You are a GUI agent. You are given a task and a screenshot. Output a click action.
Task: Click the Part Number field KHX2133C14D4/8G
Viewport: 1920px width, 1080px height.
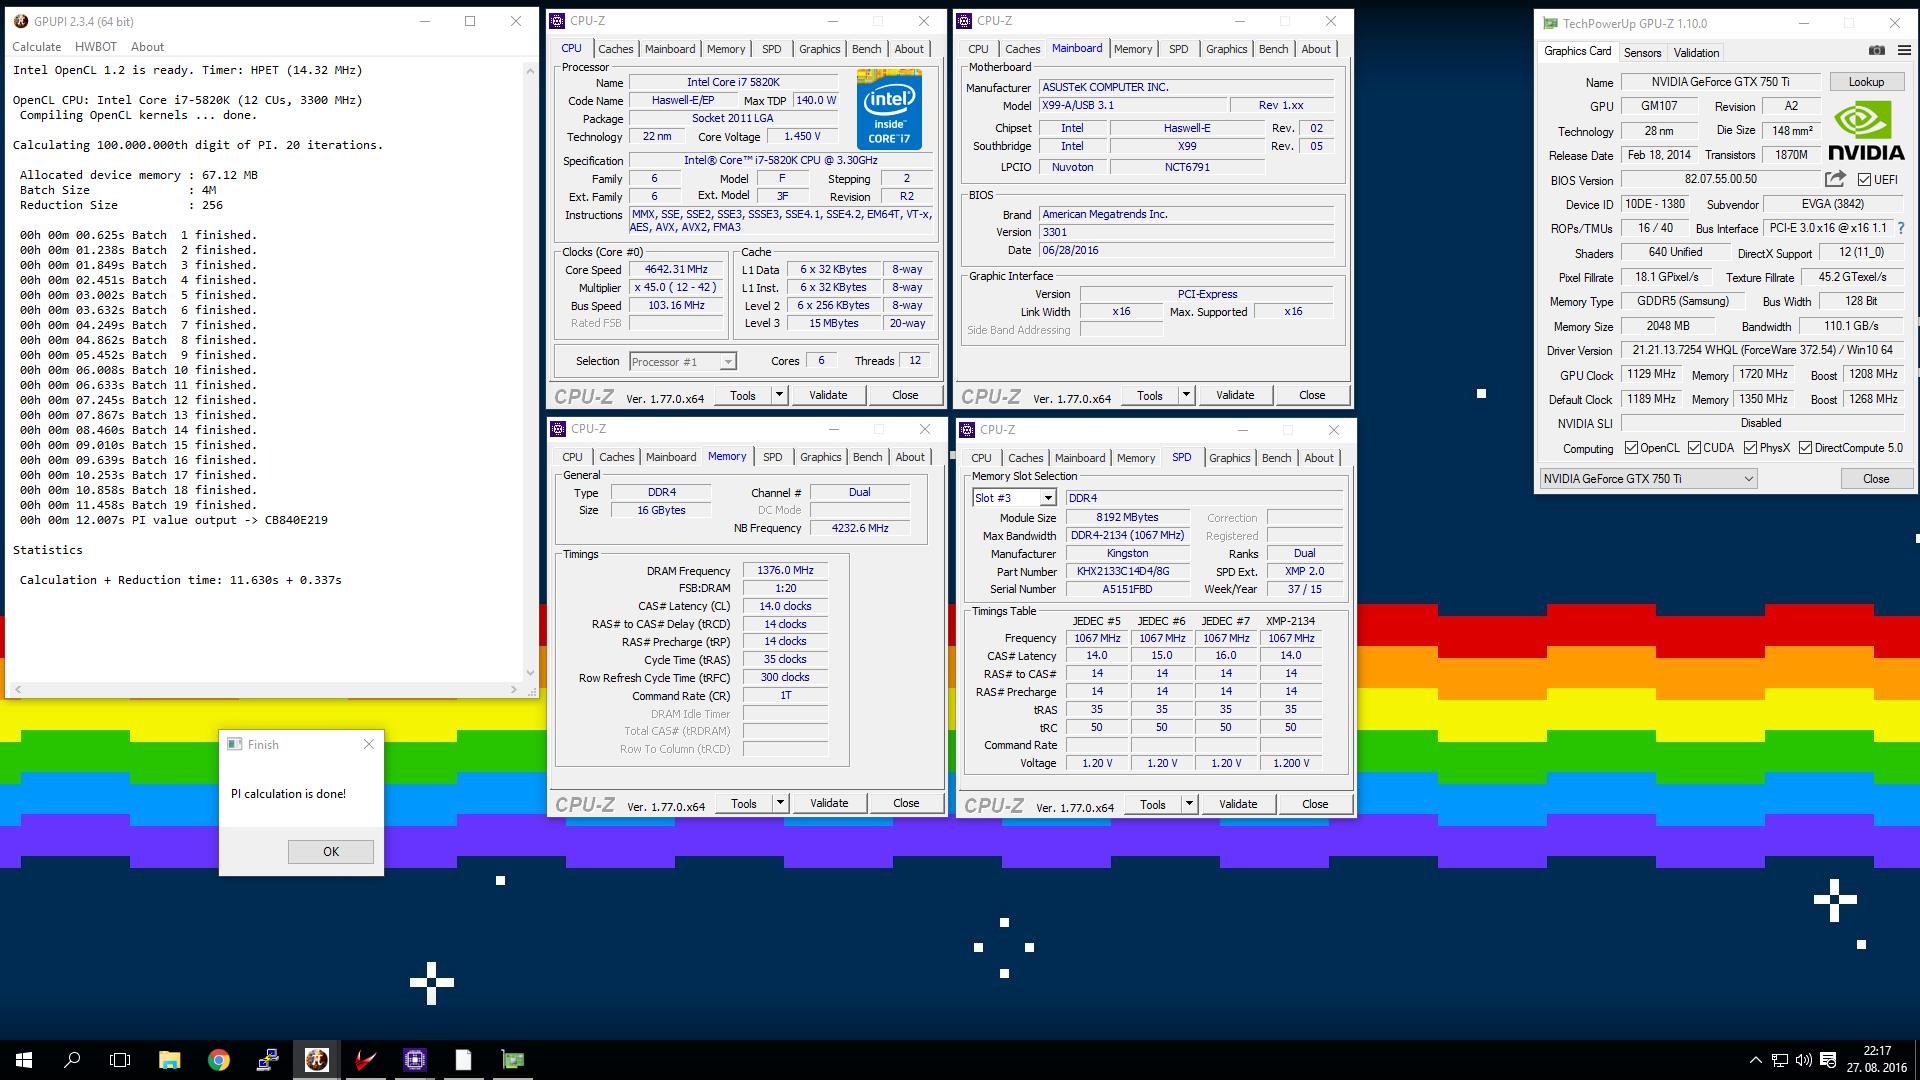pos(1127,572)
